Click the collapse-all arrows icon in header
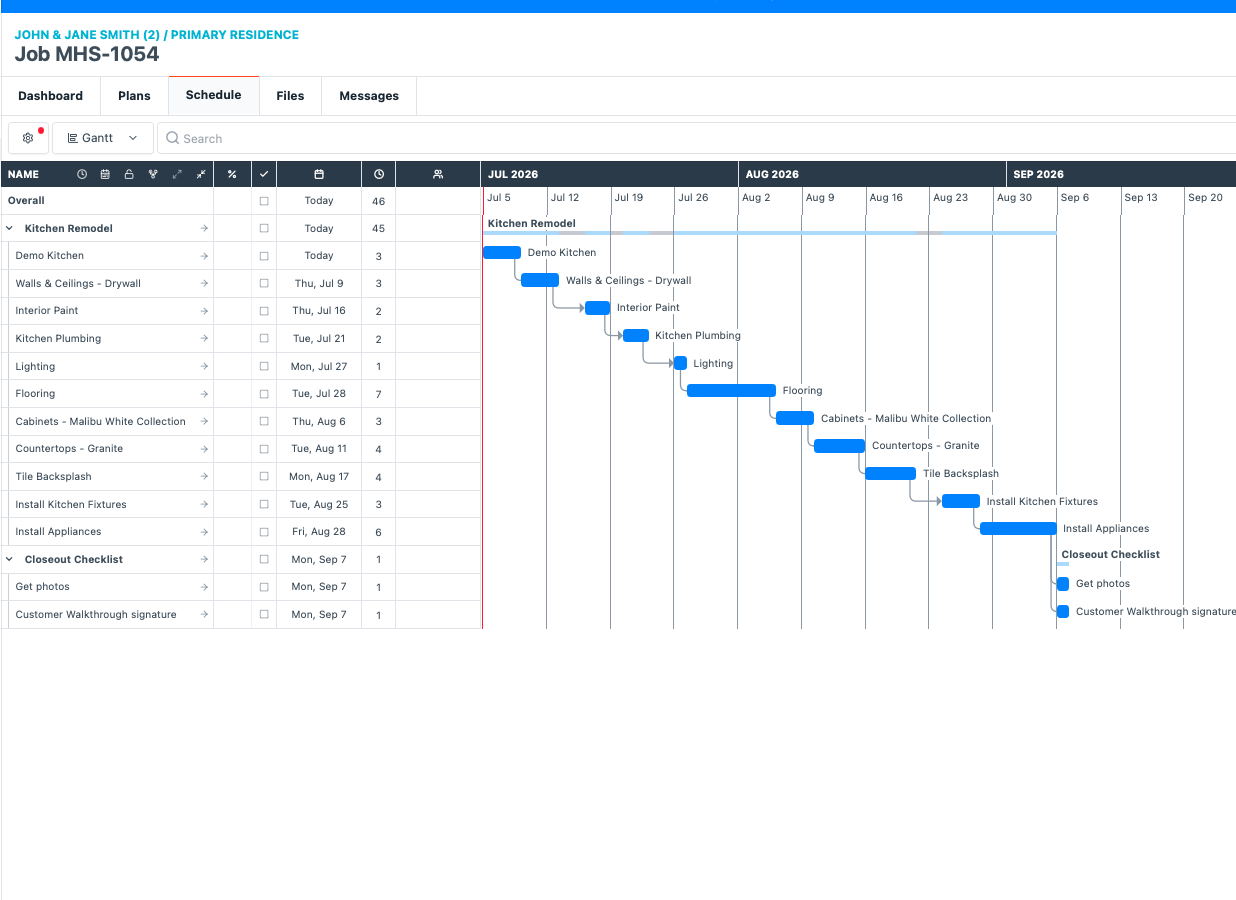The width and height of the screenshot is (1236, 900). [x=201, y=174]
